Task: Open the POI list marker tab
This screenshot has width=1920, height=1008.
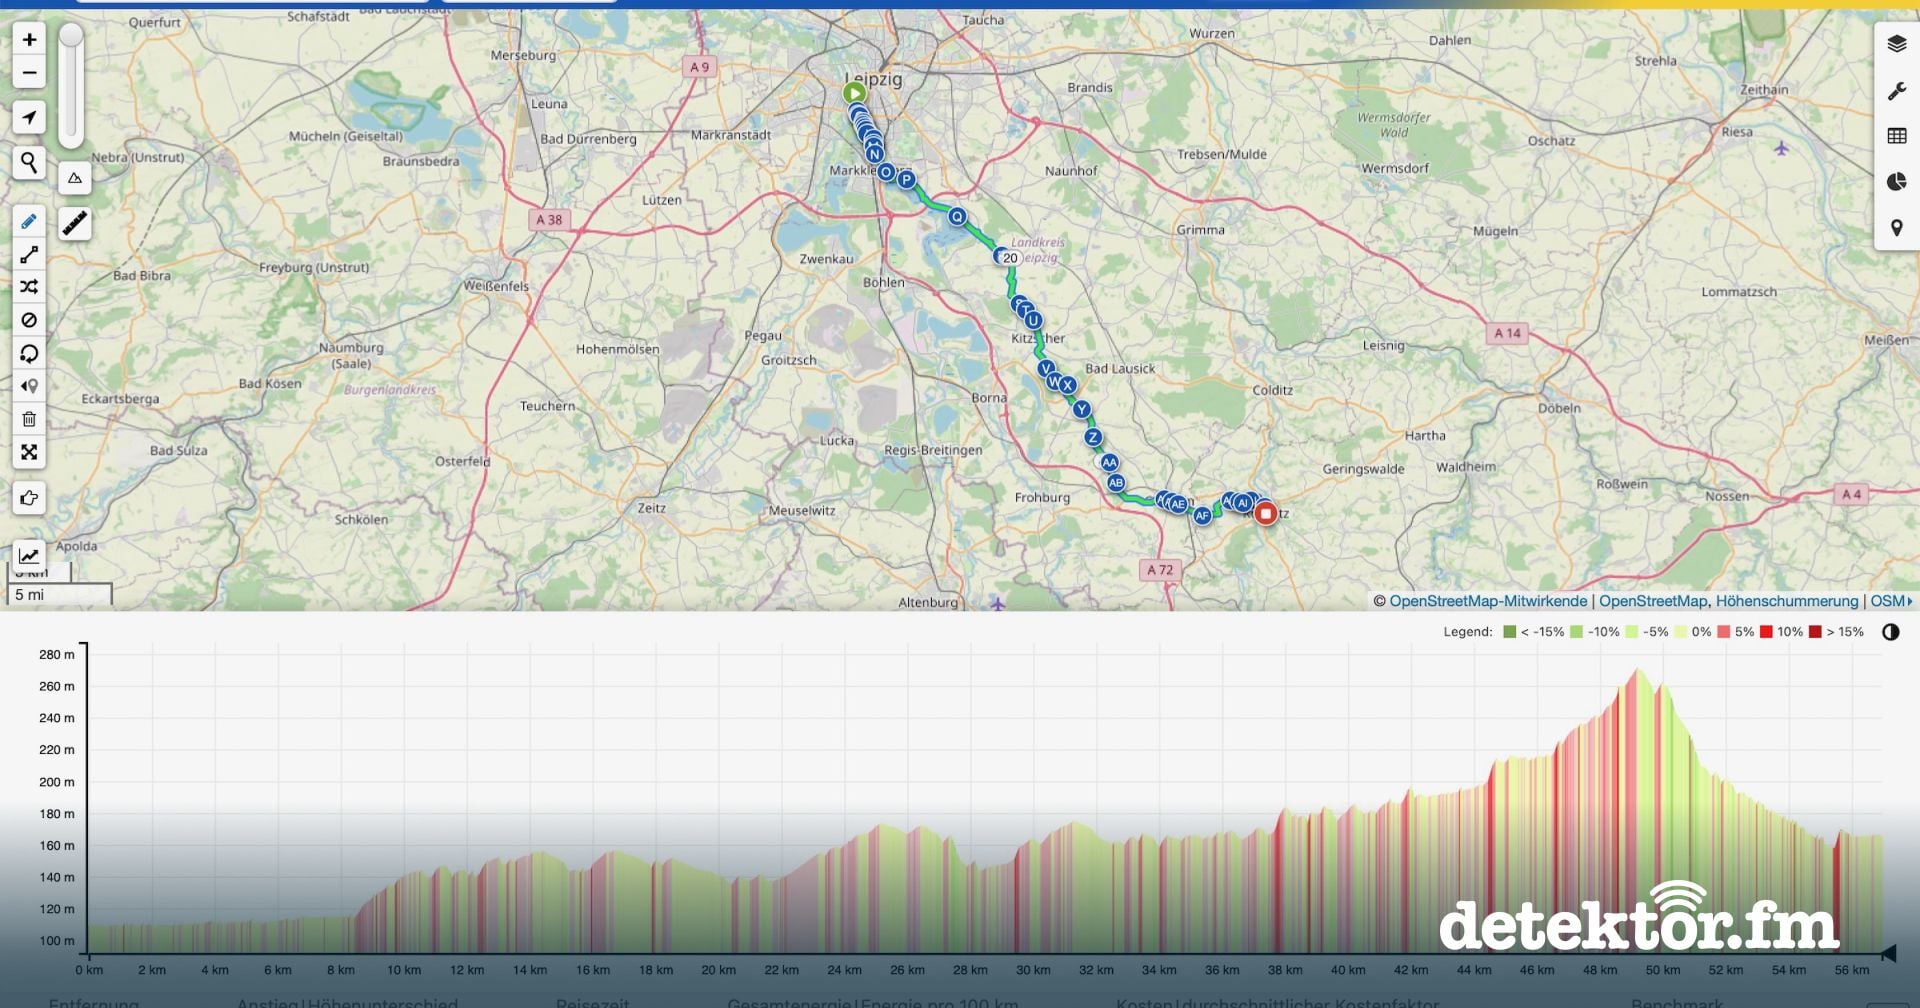Action: pyautogui.click(x=1896, y=228)
